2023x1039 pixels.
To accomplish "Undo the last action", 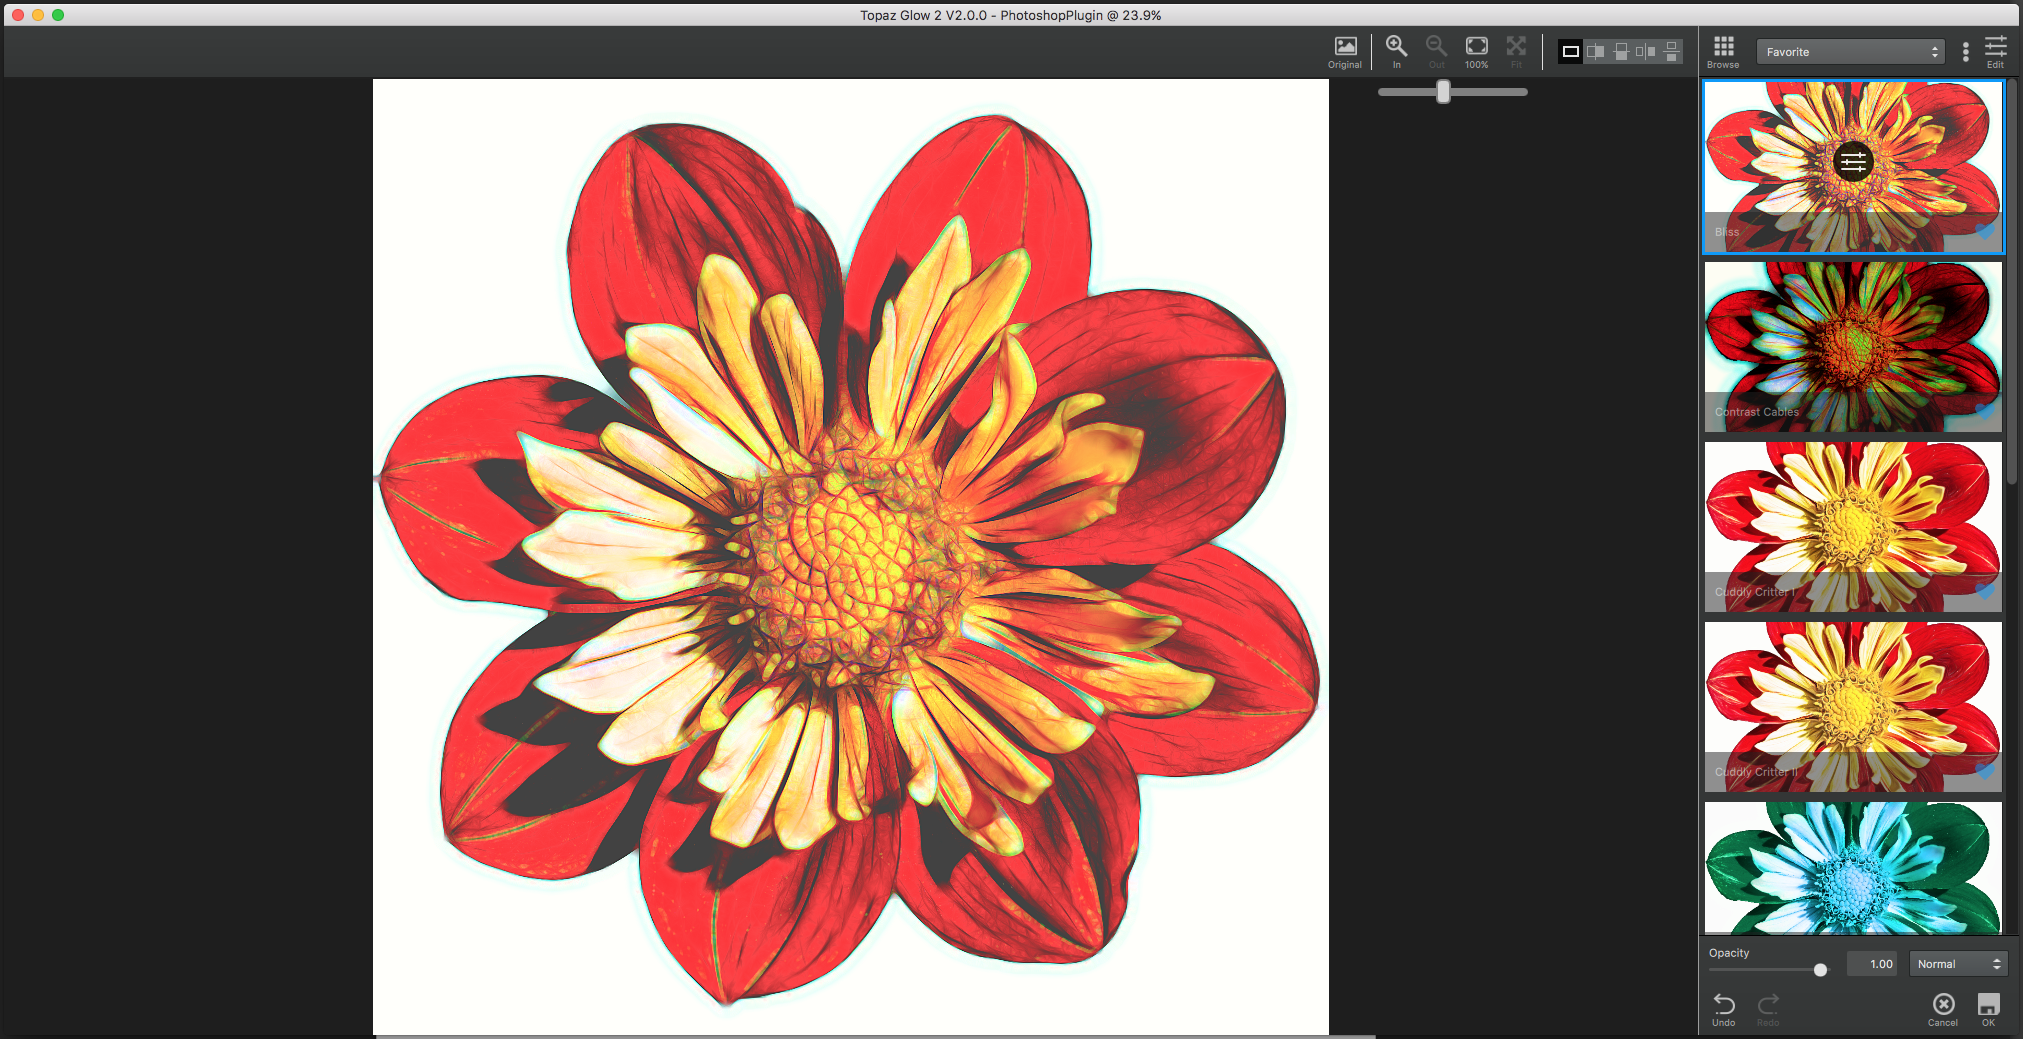I will pos(1724,1008).
